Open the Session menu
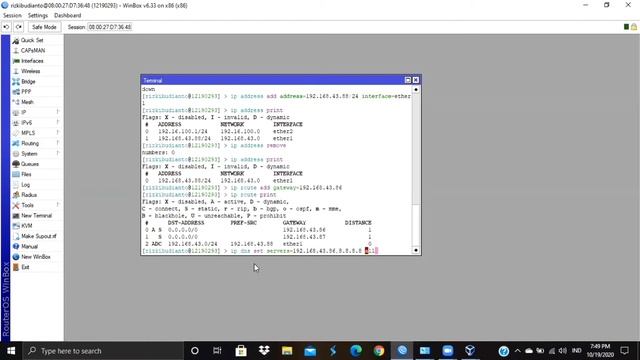This screenshot has width=640, height=360. [x=12, y=16]
